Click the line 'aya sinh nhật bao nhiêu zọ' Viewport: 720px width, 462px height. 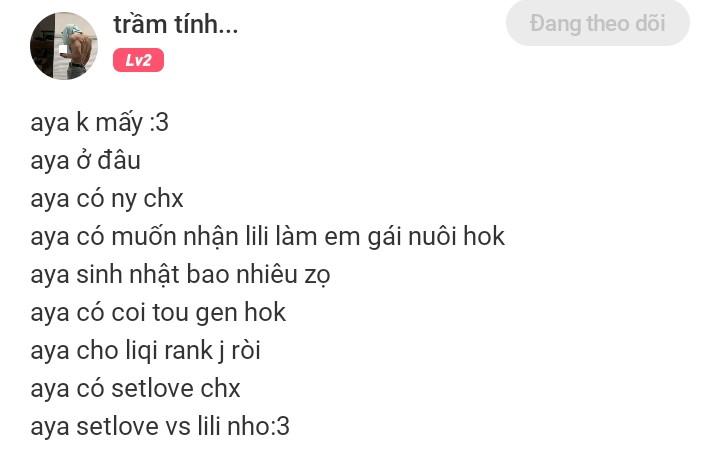pos(180,275)
